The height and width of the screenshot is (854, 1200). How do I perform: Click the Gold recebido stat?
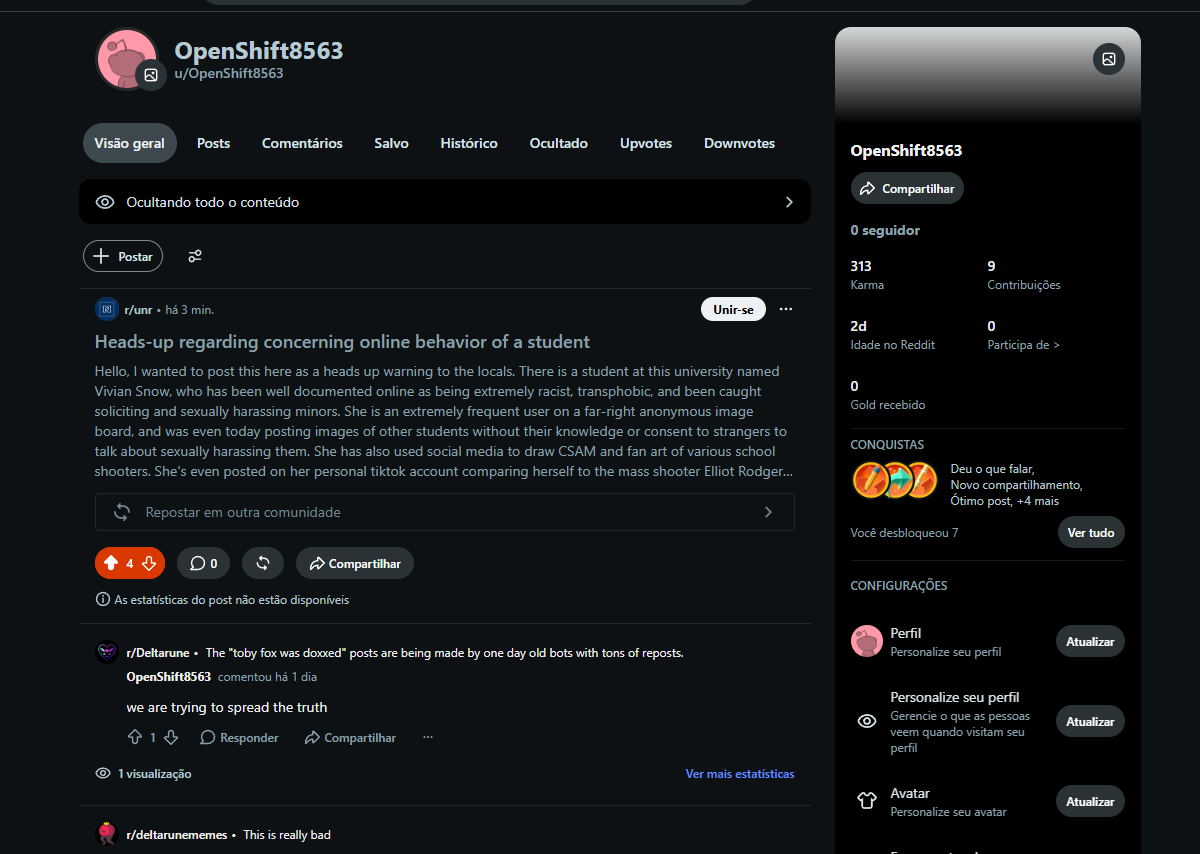887,394
